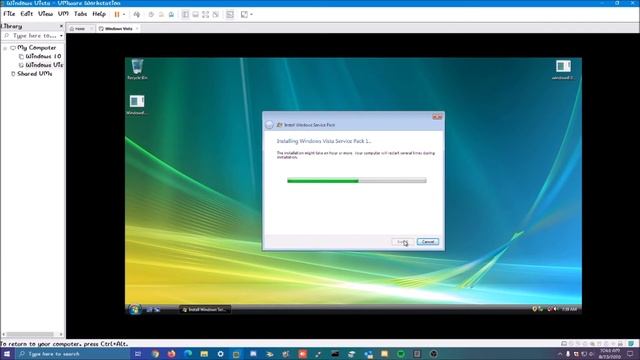Click the Windows 10 taskbar search box

(x=72, y=354)
